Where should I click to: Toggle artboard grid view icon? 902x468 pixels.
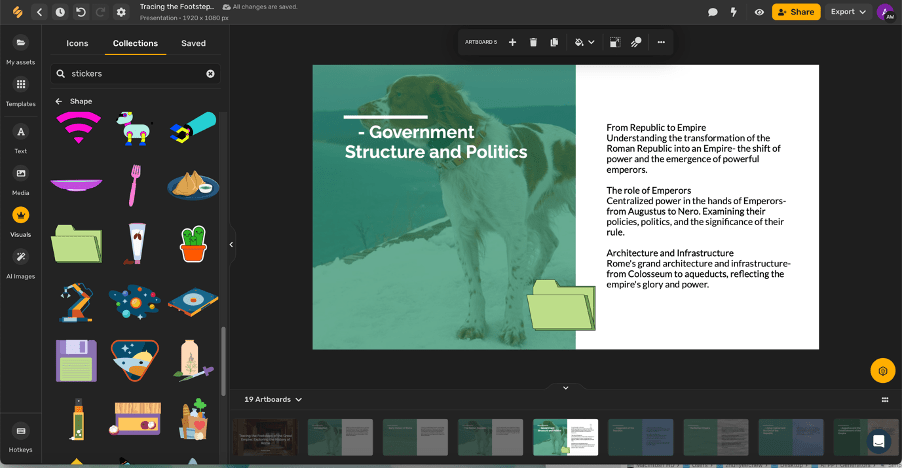tap(884, 399)
